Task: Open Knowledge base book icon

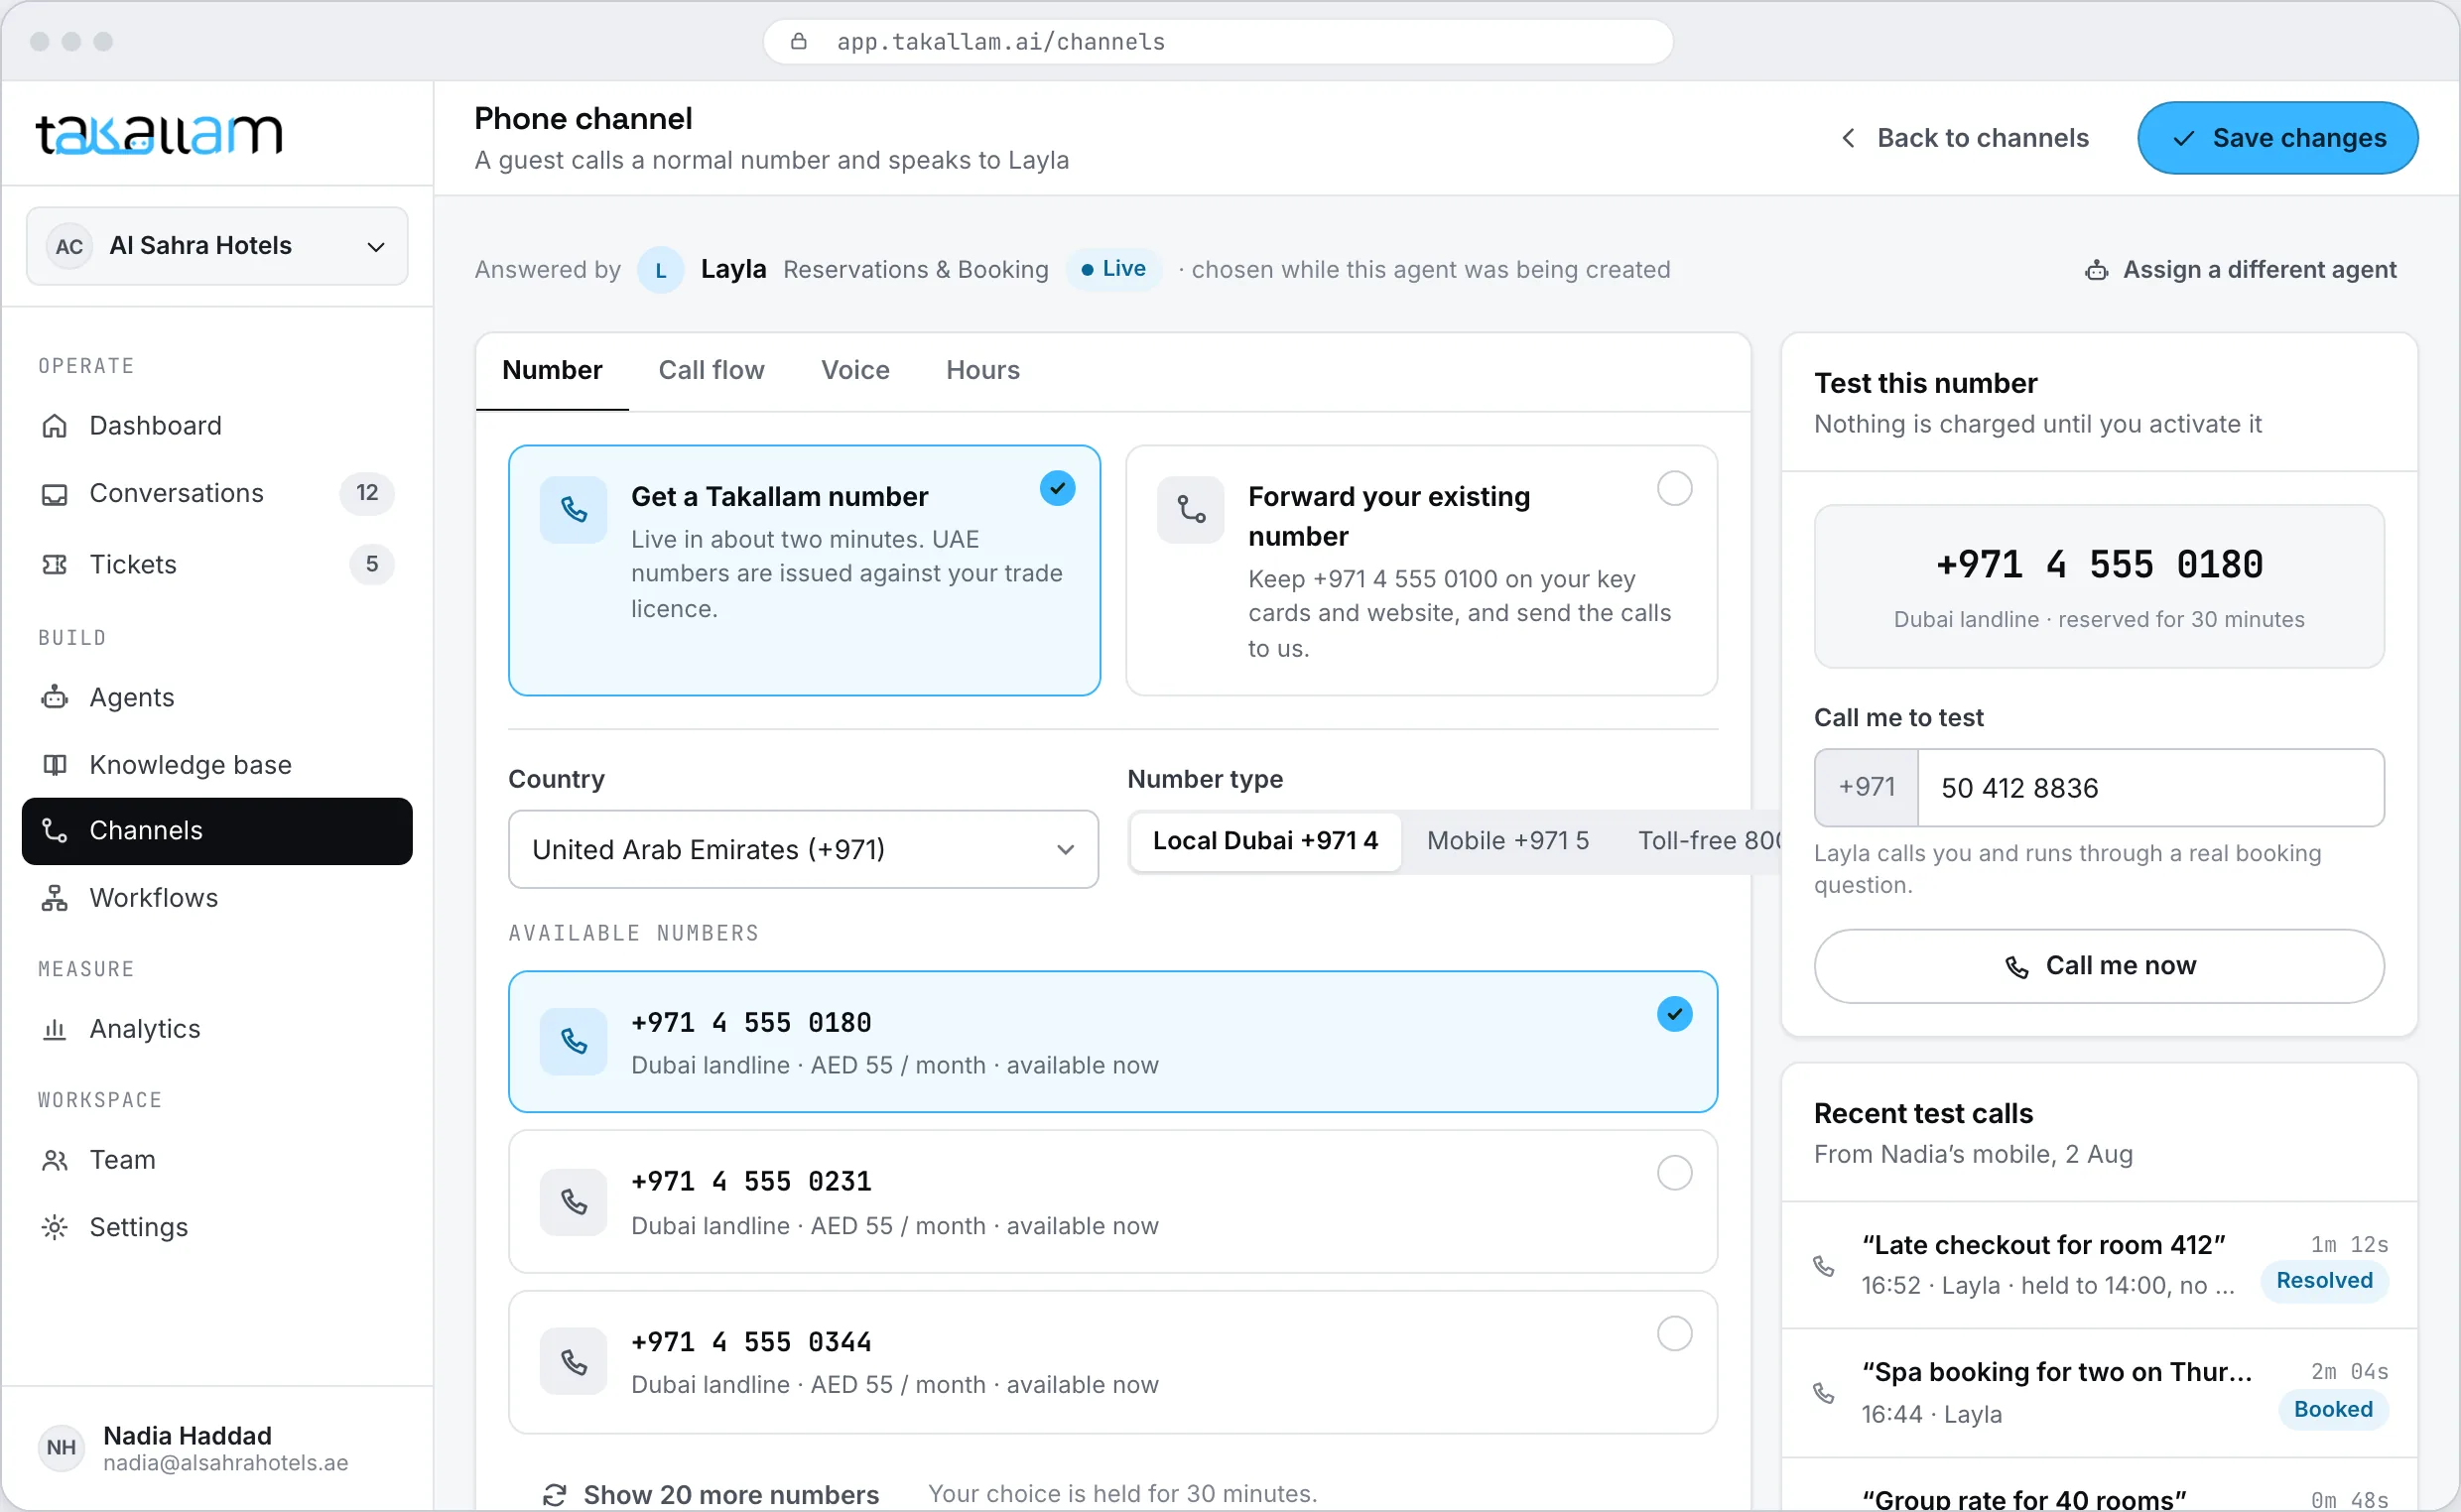Action: pyautogui.click(x=54, y=765)
